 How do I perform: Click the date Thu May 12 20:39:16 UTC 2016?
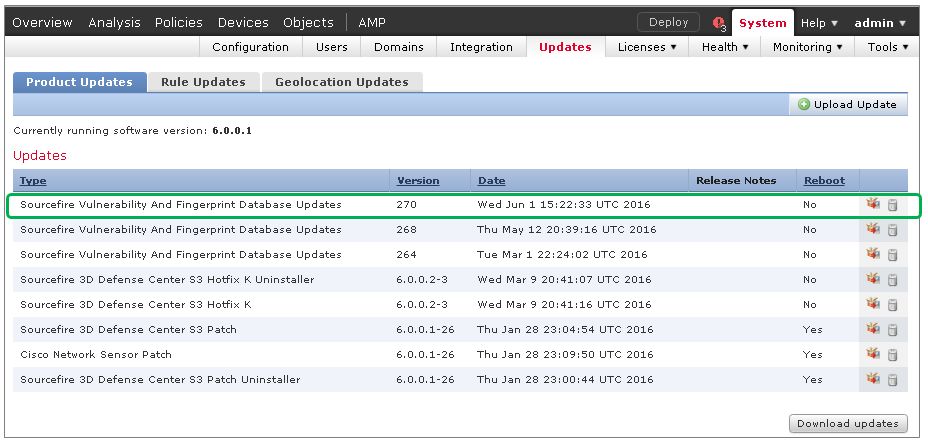click(x=566, y=230)
